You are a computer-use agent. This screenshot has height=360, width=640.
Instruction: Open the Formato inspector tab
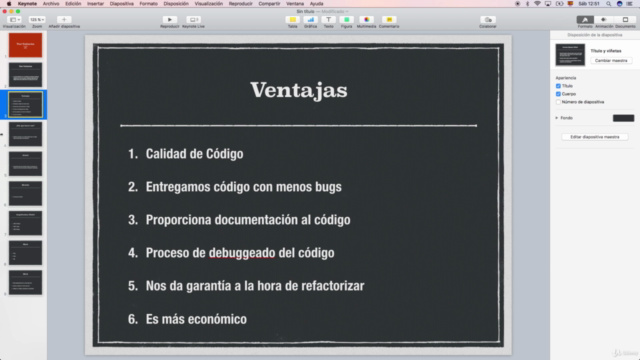[x=585, y=20]
